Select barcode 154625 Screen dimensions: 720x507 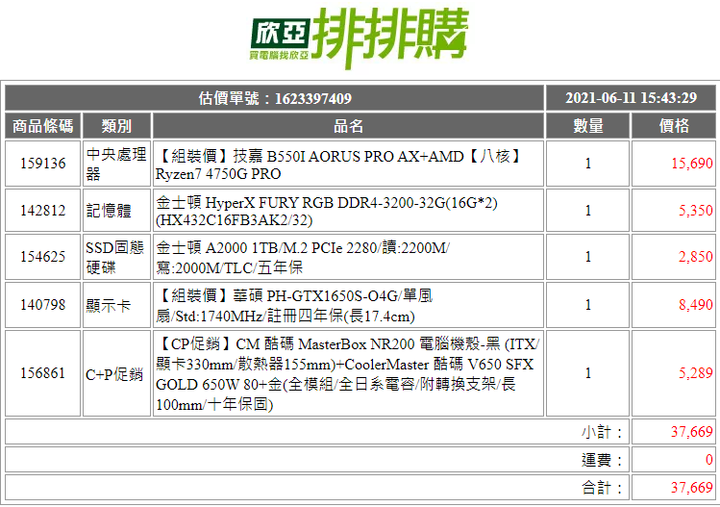pos(43,257)
